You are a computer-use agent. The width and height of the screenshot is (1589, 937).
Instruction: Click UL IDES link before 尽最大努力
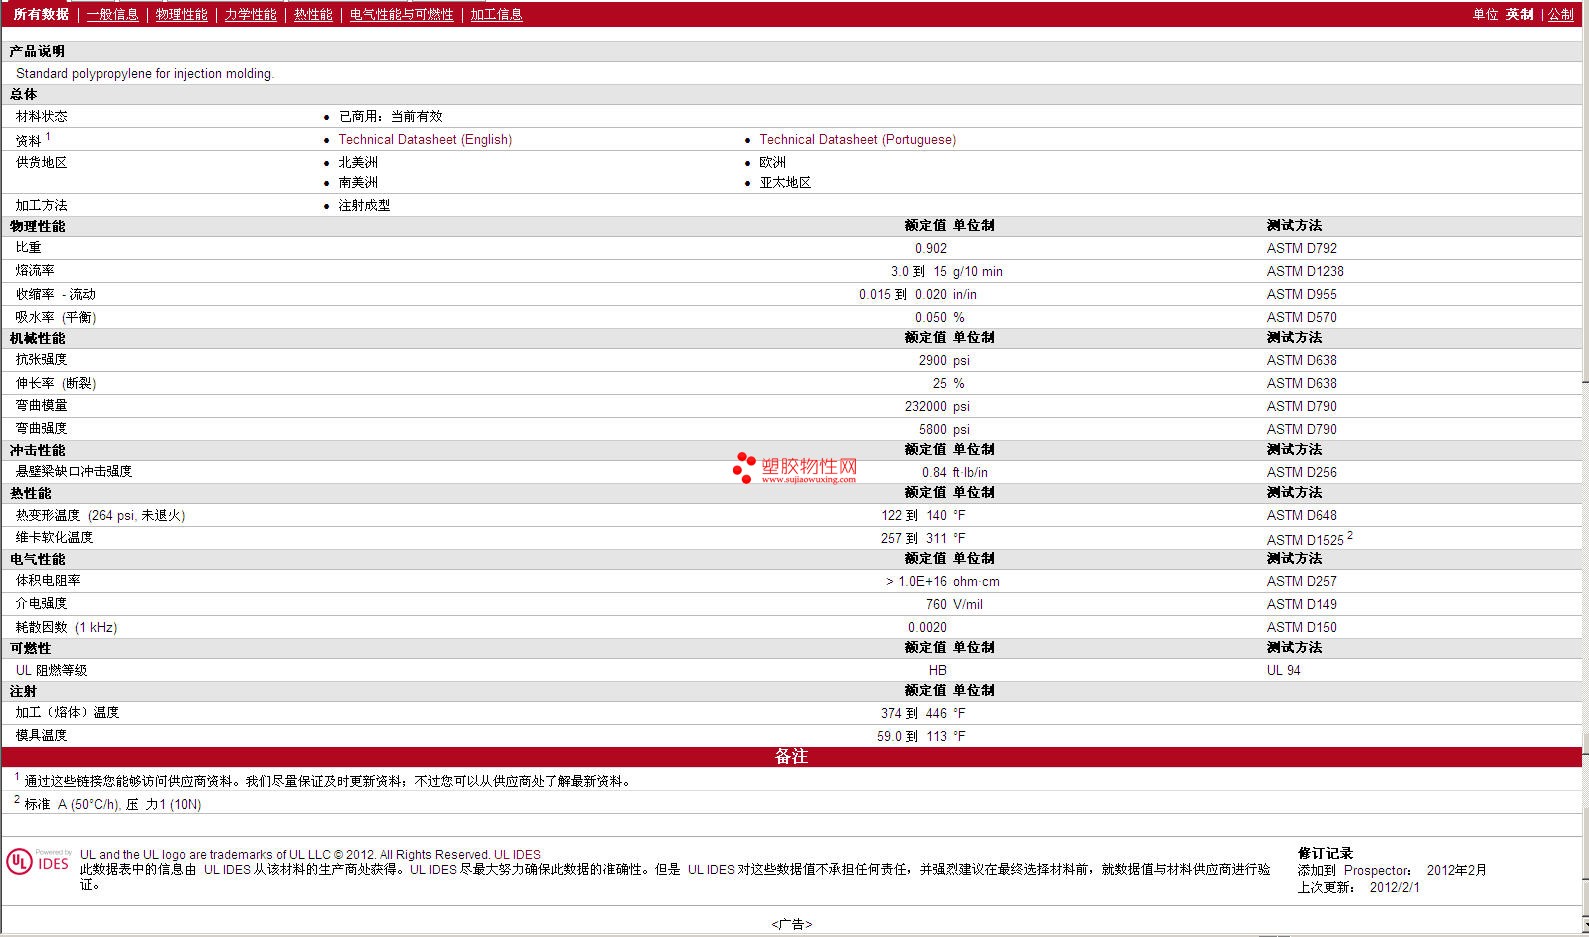(433, 869)
